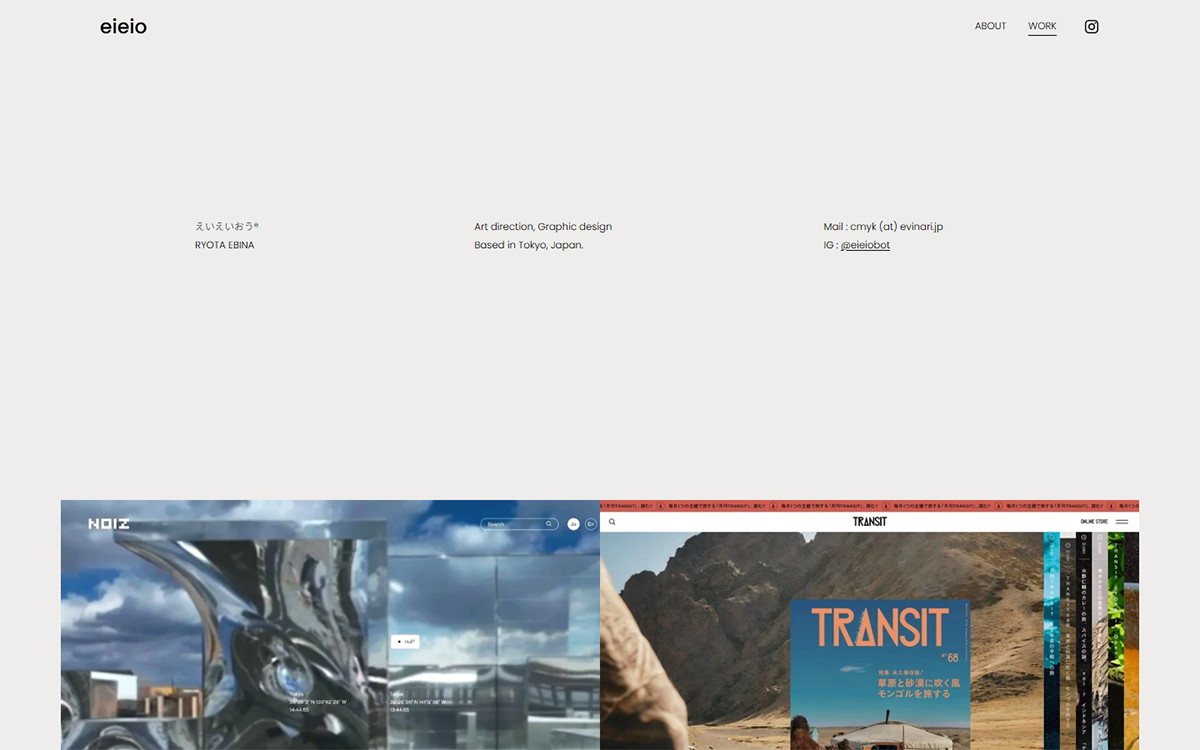The image size is (1200, 750).
Task: Click magnifier icon inside NOIZ search bar
Action: tap(549, 524)
